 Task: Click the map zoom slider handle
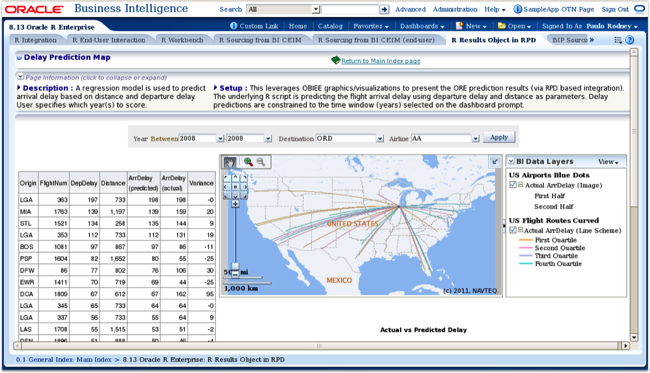click(x=235, y=266)
